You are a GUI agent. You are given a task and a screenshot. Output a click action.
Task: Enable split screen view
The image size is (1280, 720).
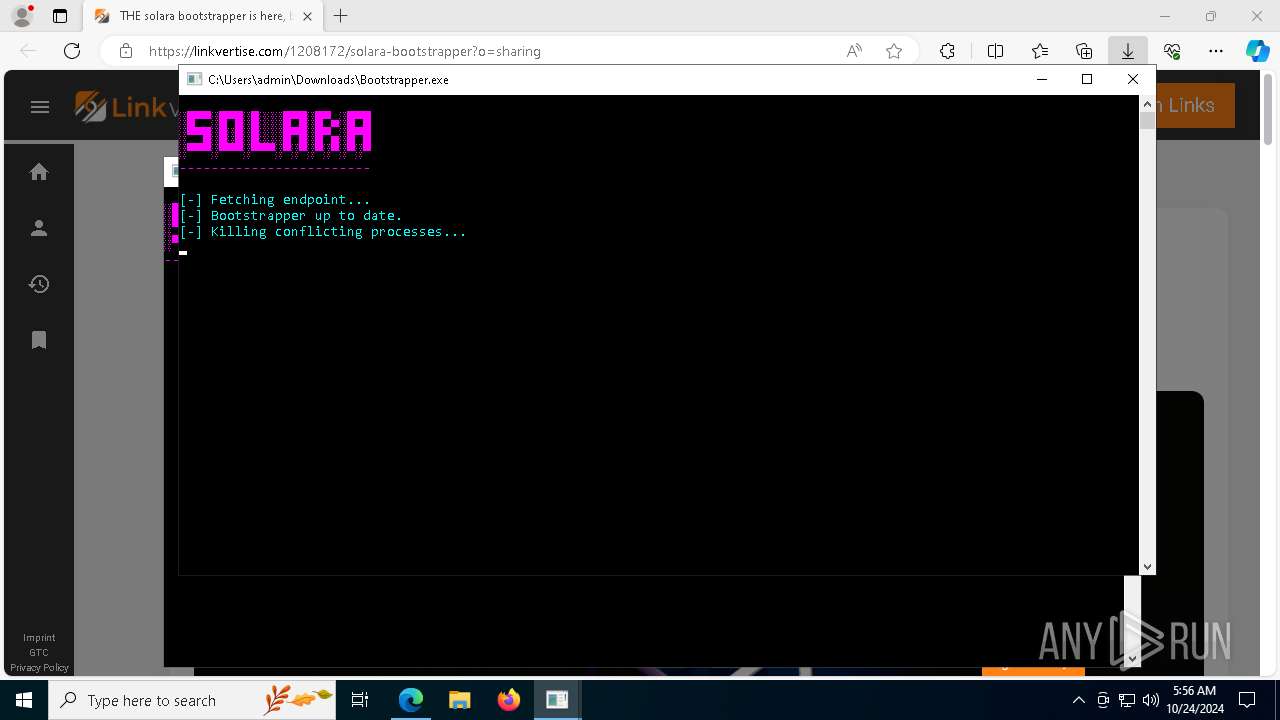point(995,51)
